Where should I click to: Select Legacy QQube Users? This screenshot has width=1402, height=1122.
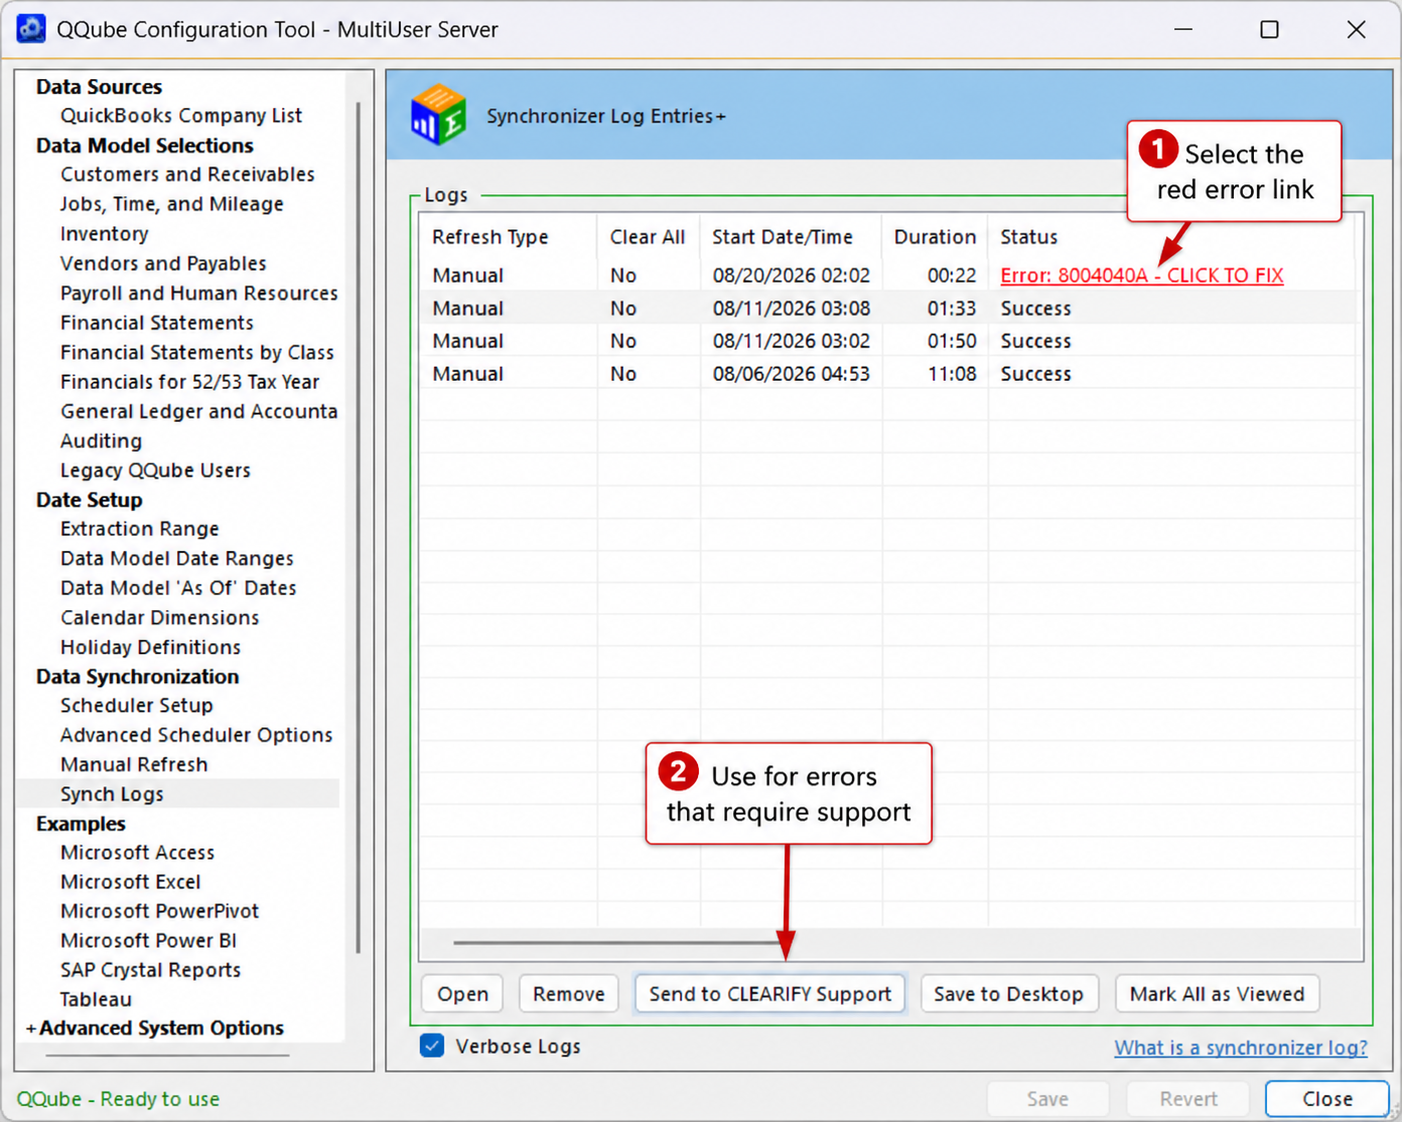(155, 470)
